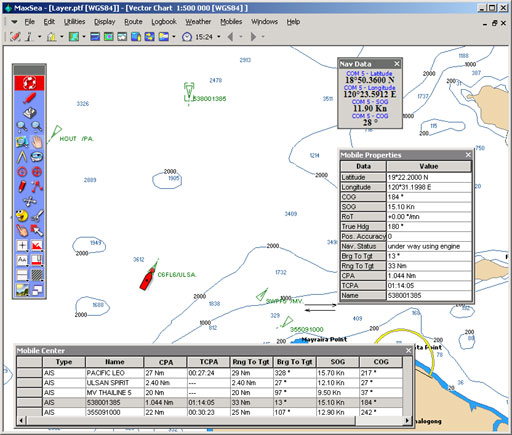Open the Route menu

133,22
